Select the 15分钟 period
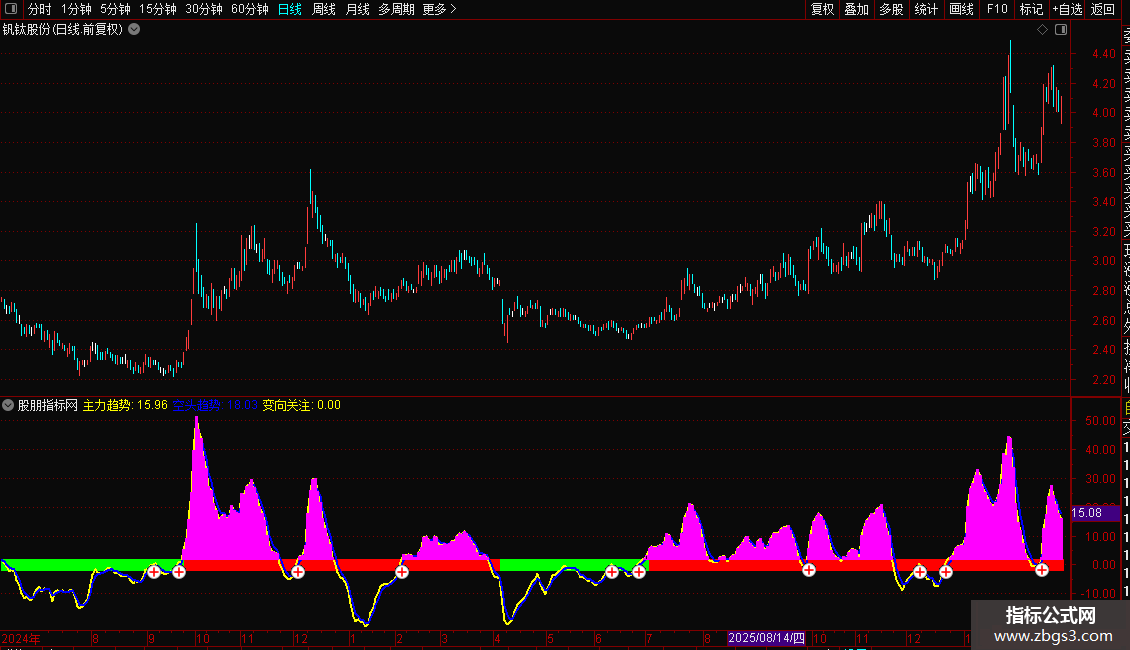 [x=158, y=9]
